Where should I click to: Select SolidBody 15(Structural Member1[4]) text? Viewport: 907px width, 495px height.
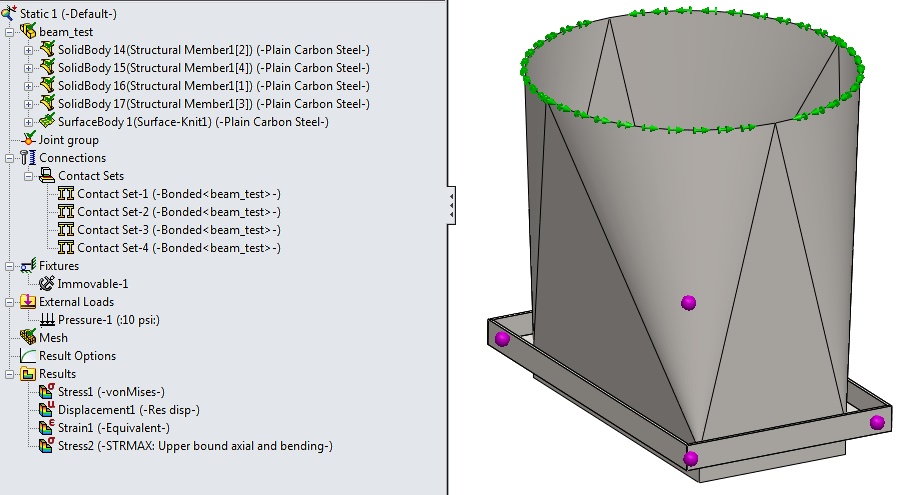click(155, 68)
